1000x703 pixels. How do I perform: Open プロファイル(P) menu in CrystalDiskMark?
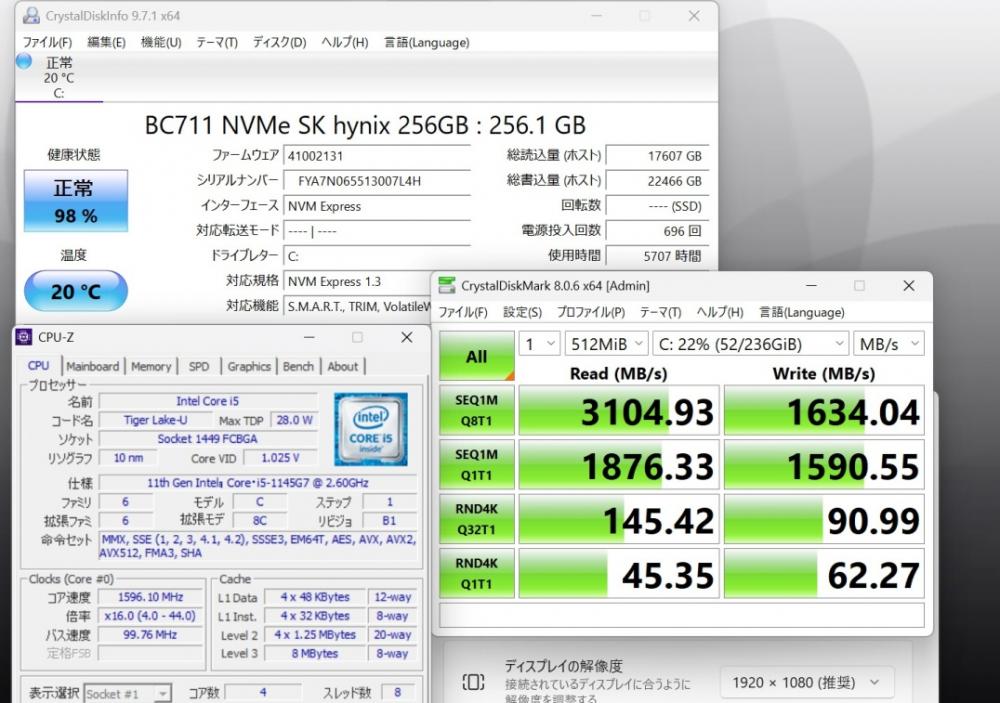point(591,312)
